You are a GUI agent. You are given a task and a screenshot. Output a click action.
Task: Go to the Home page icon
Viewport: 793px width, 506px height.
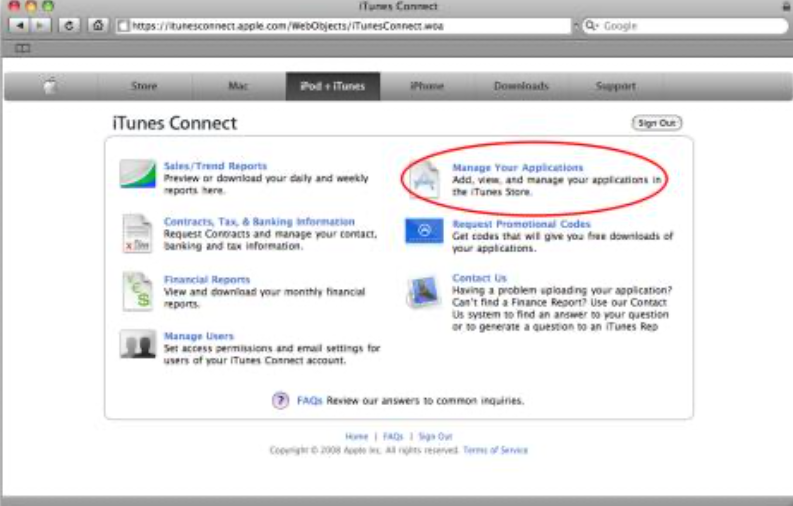(x=98, y=25)
